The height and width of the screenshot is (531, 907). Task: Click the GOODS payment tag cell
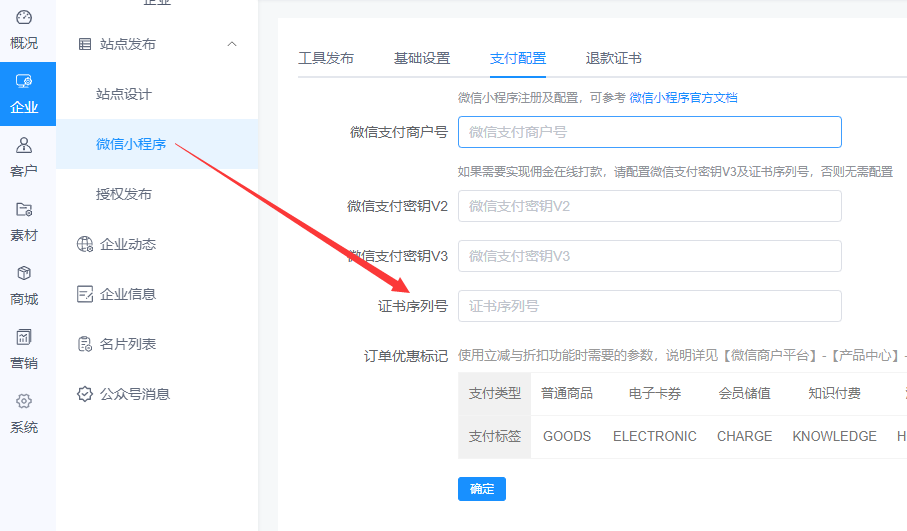tap(567, 436)
